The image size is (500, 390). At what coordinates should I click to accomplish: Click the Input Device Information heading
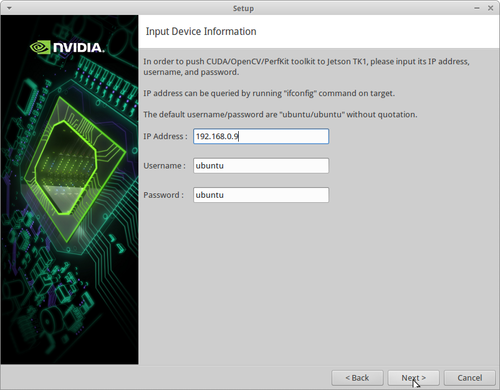coord(201,31)
